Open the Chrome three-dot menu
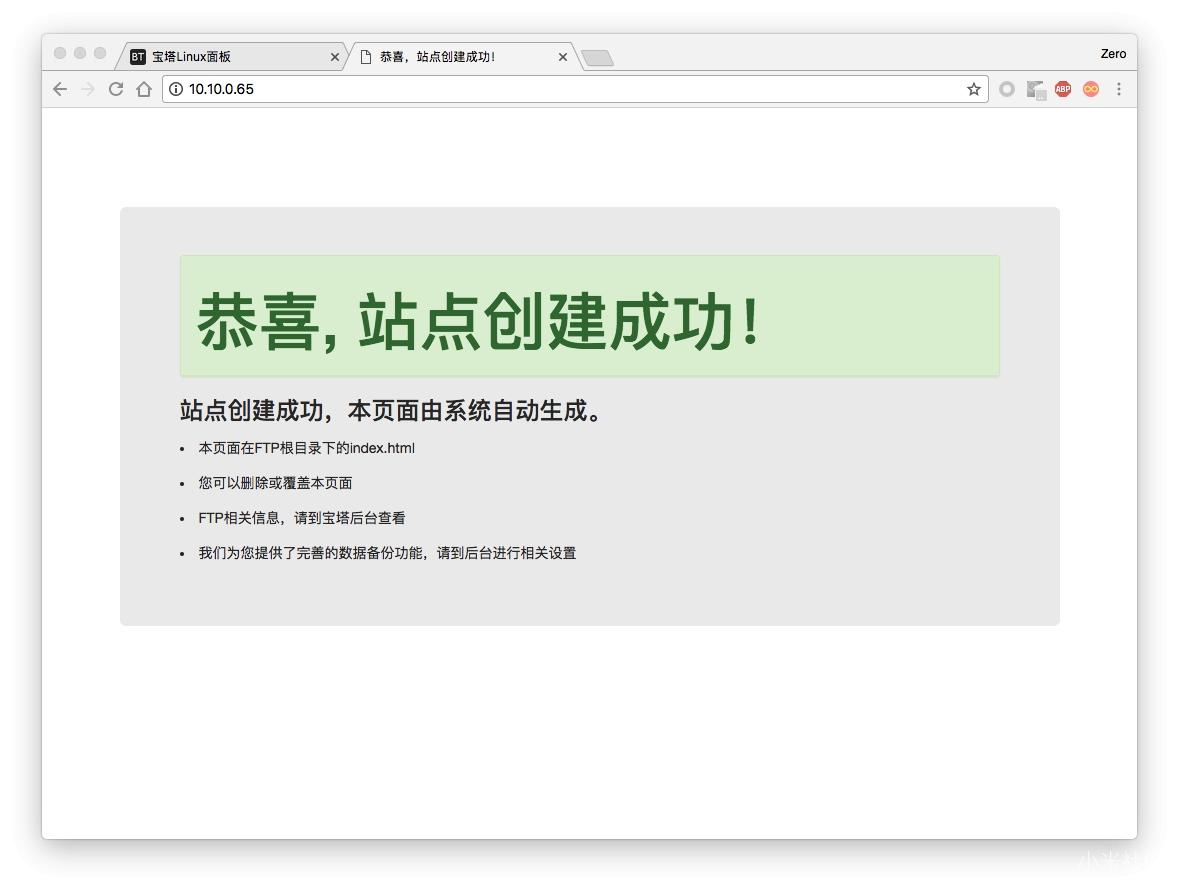The image size is (1179, 889). [1119, 89]
